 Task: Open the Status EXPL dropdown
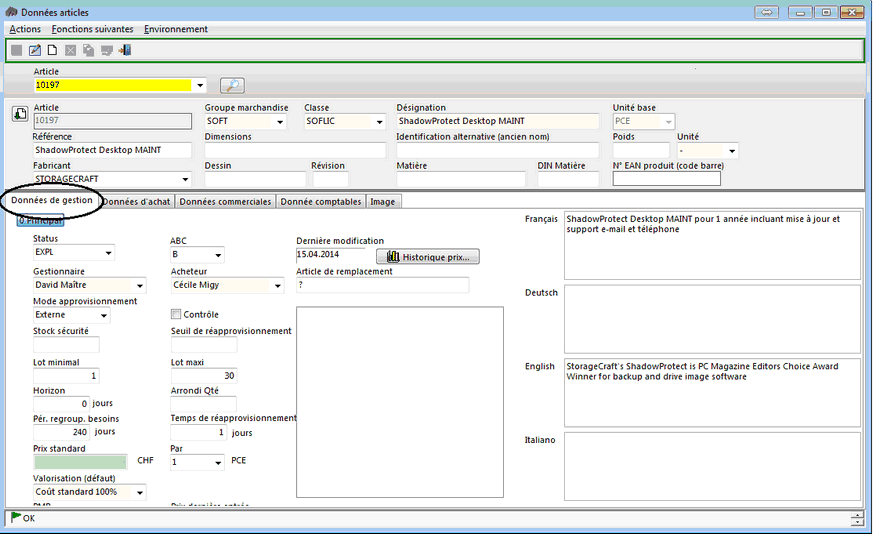click(109, 253)
